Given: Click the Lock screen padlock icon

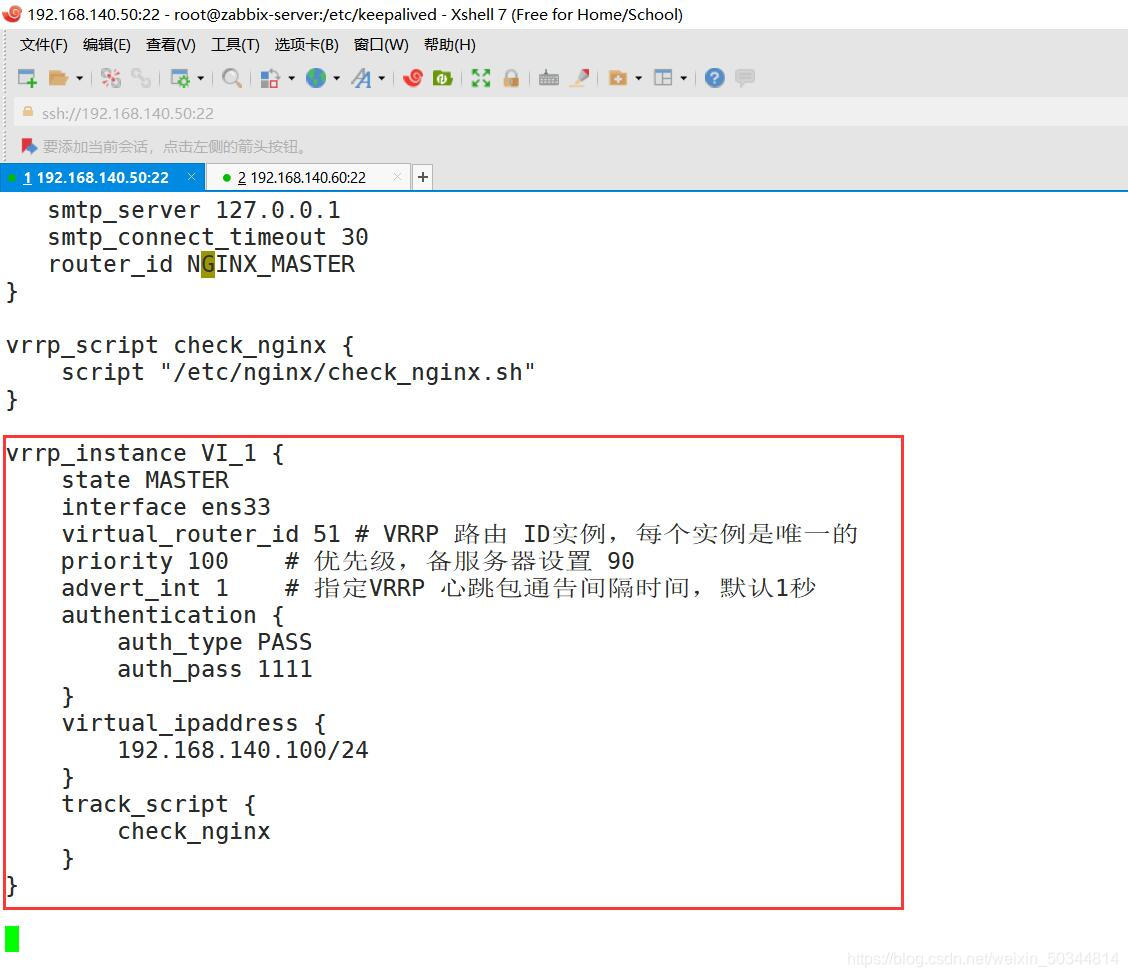Looking at the screenshot, I should [x=511, y=78].
